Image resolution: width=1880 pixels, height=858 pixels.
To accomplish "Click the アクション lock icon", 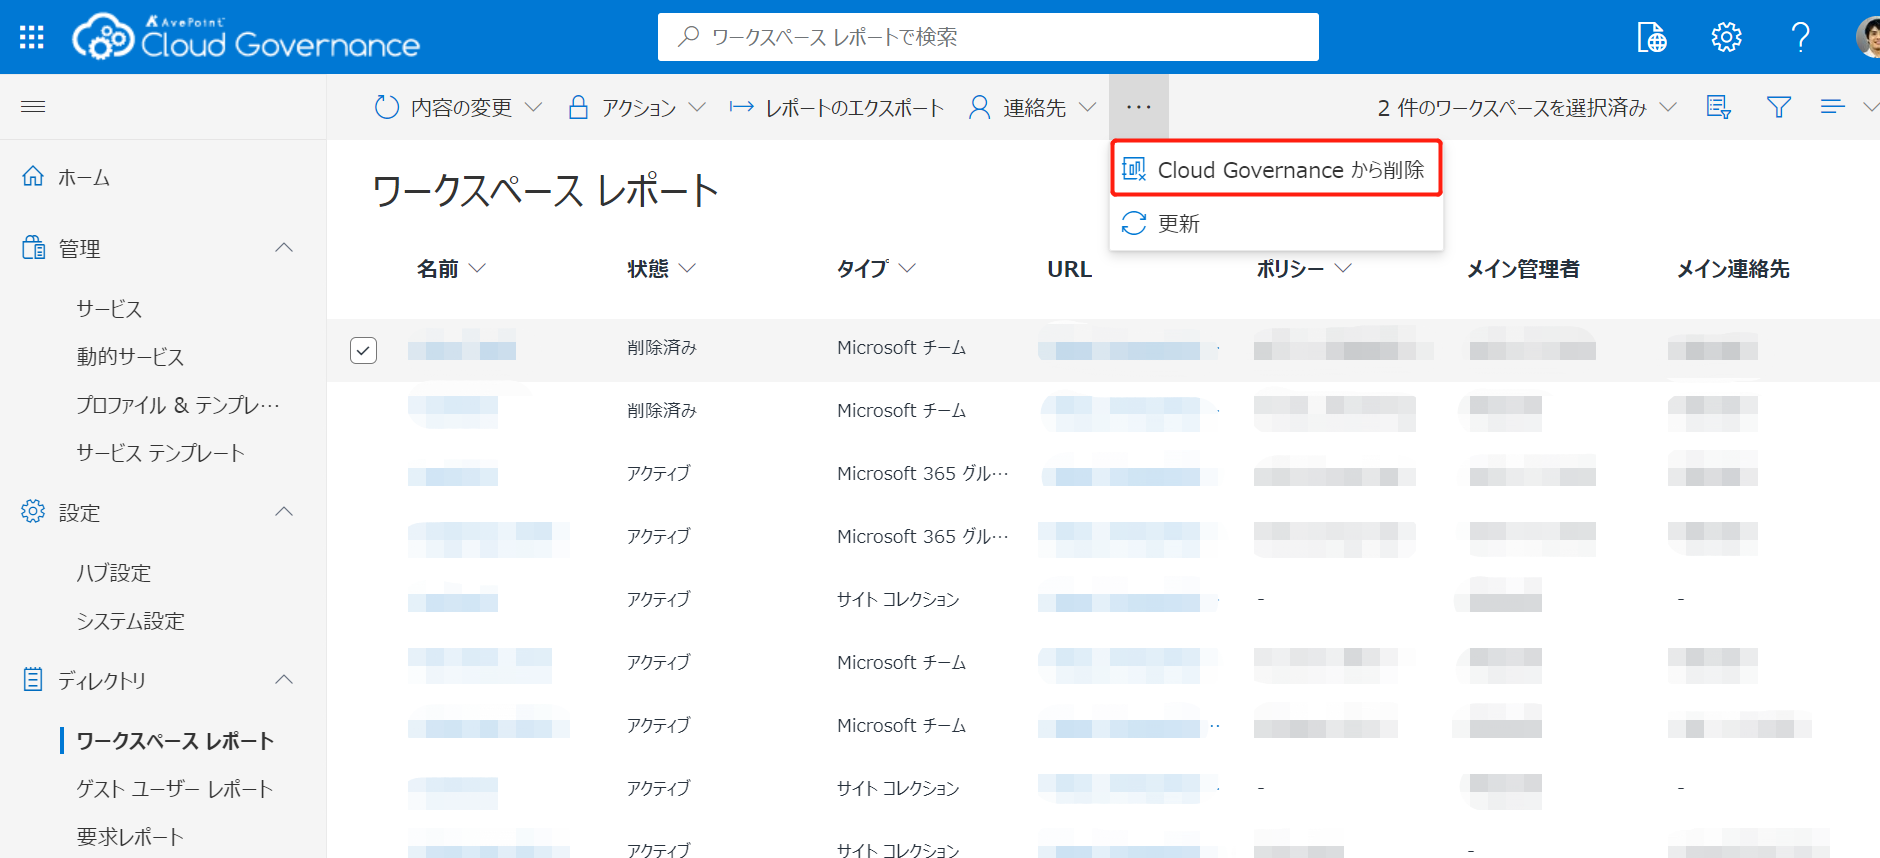I will pos(578,107).
